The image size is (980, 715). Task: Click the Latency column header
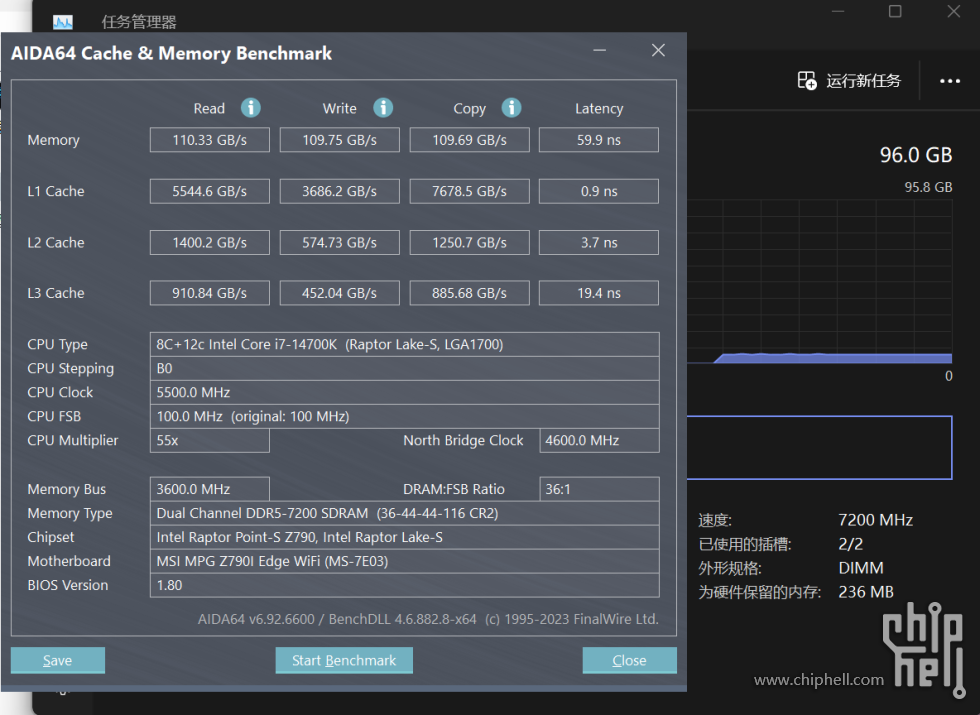(x=599, y=109)
